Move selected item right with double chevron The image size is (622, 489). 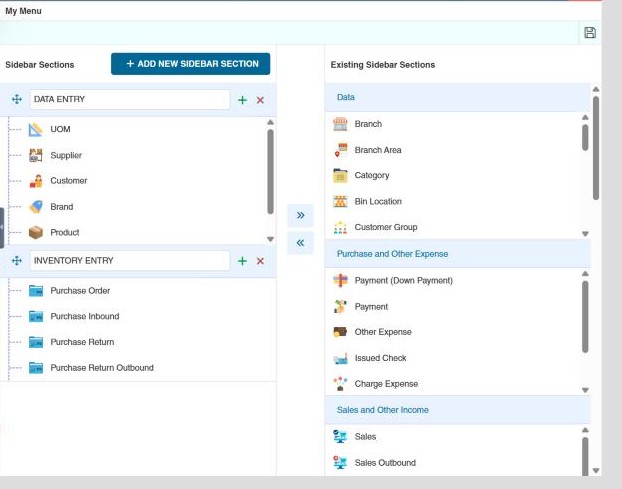[x=300, y=215]
